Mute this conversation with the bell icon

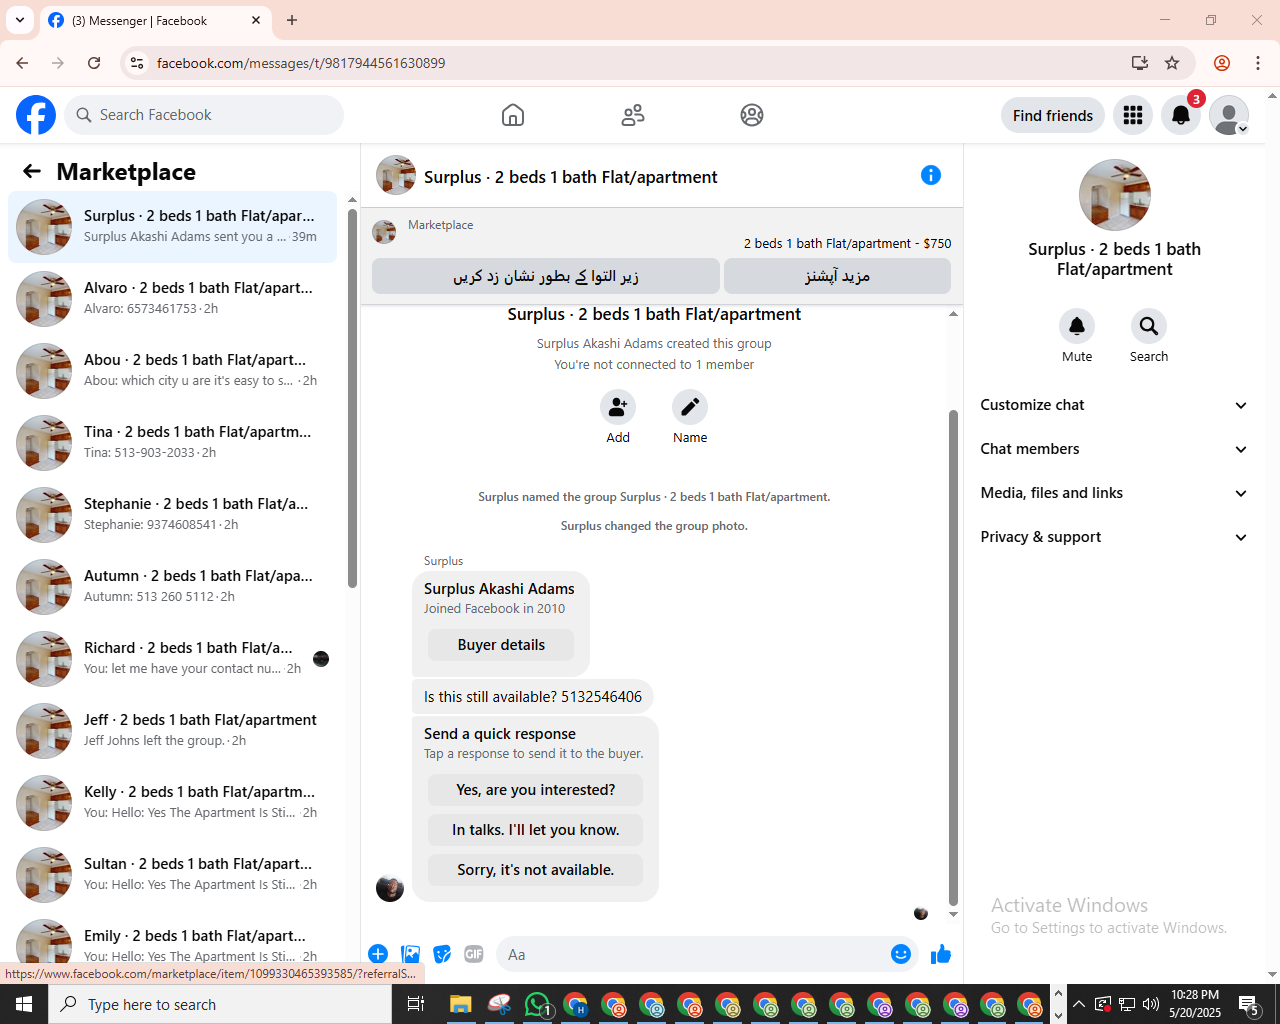tap(1077, 326)
